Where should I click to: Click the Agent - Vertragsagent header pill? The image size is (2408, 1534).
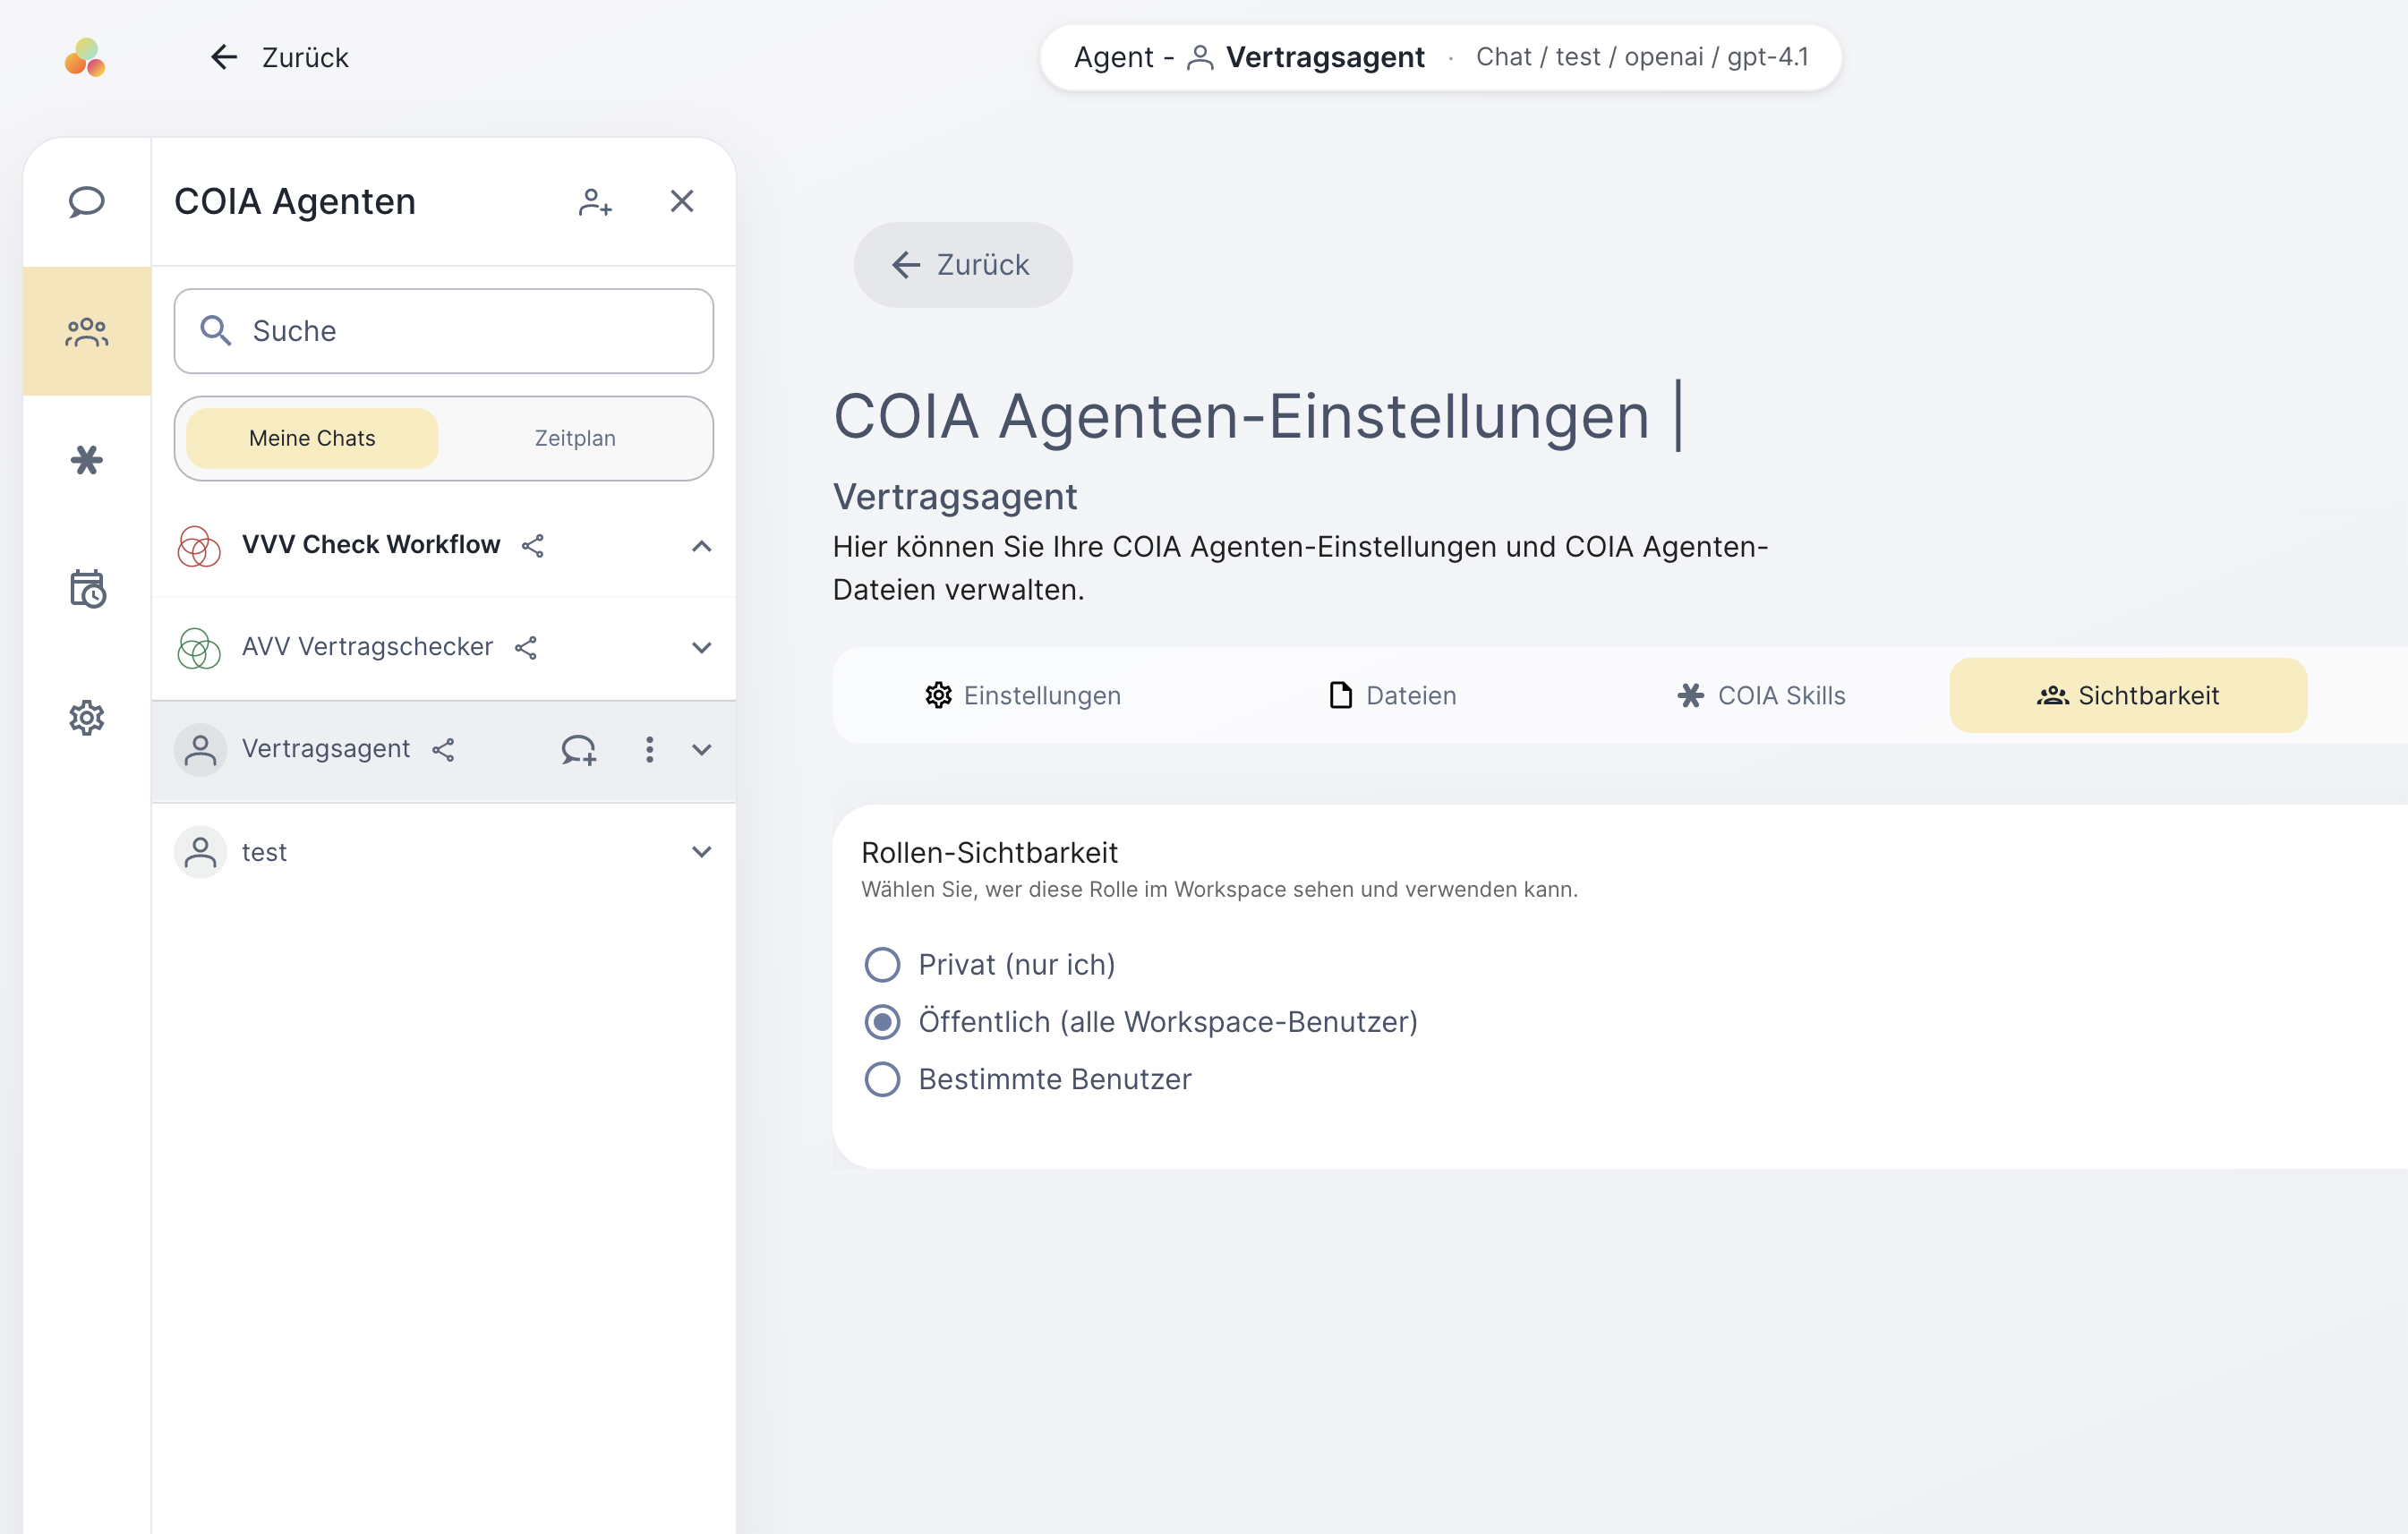pyautogui.click(x=1440, y=57)
